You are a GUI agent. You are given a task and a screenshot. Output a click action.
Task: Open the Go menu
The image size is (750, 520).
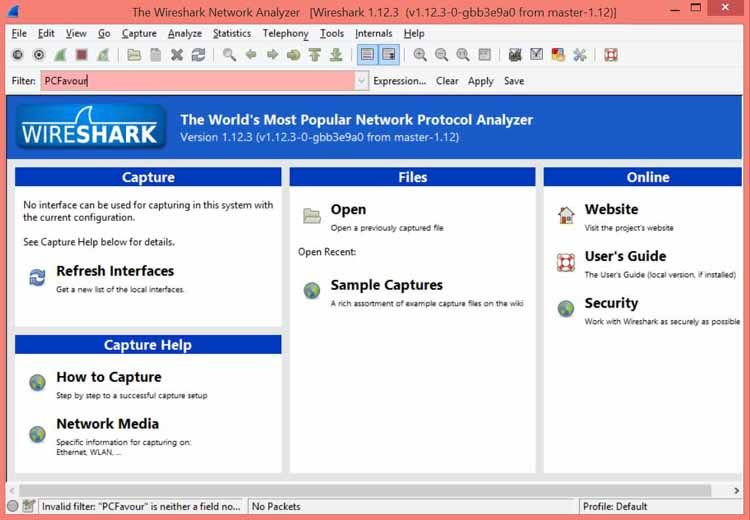click(x=104, y=33)
